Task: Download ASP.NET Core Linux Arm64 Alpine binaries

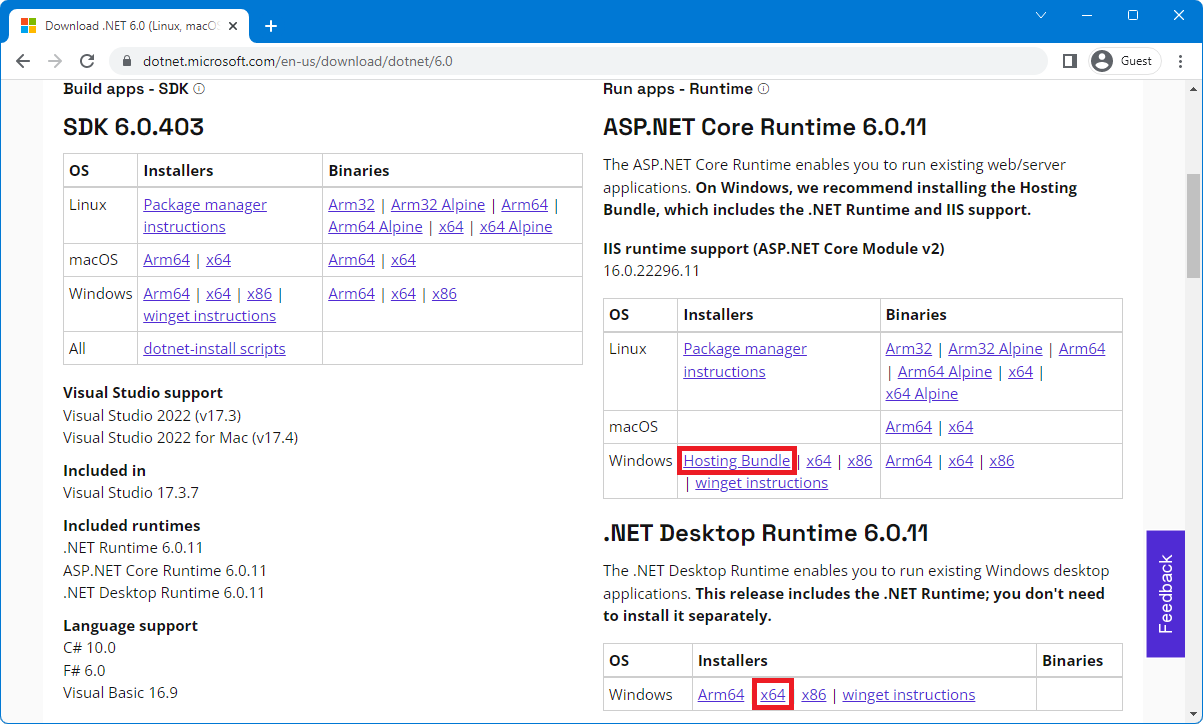Action: (x=945, y=371)
